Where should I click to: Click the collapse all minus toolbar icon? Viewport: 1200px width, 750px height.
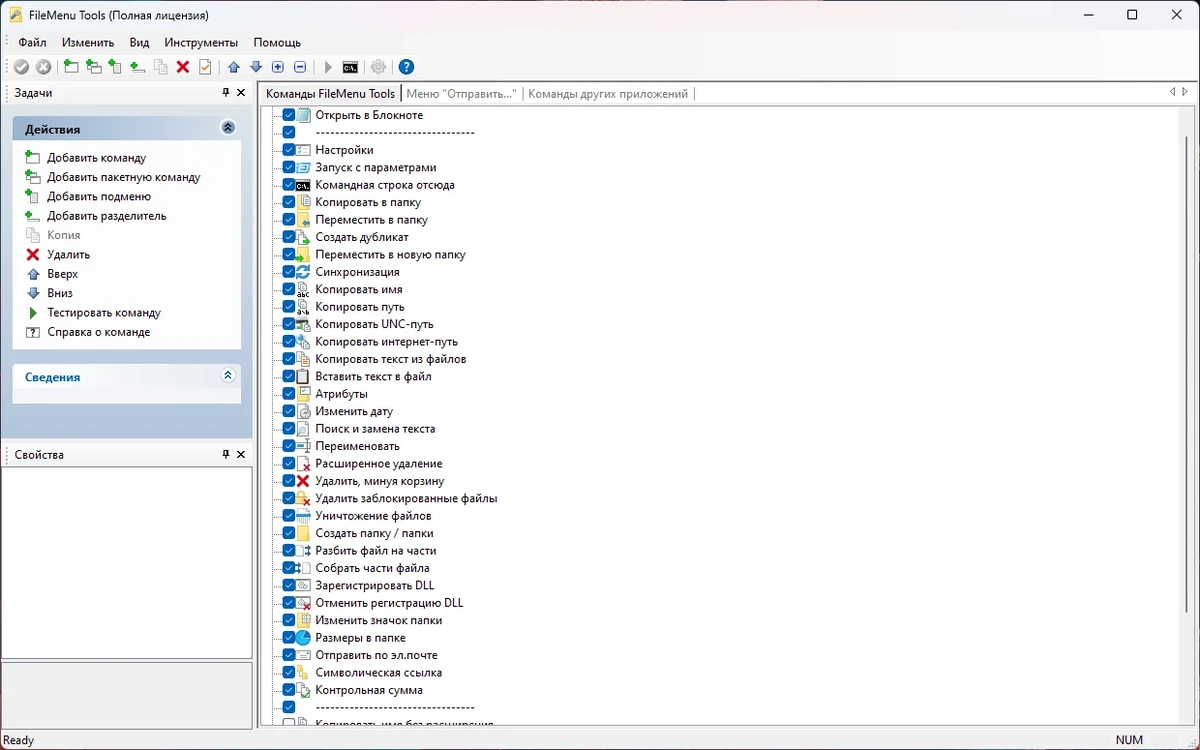point(300,67)
